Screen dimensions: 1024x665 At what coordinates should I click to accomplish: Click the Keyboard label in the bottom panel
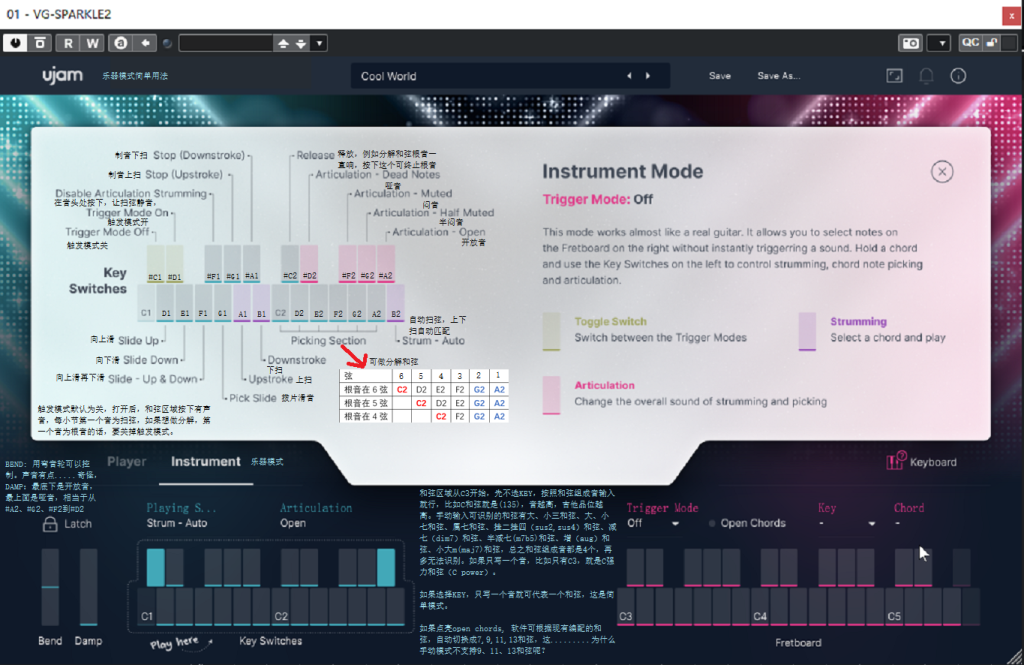[933, 462]
